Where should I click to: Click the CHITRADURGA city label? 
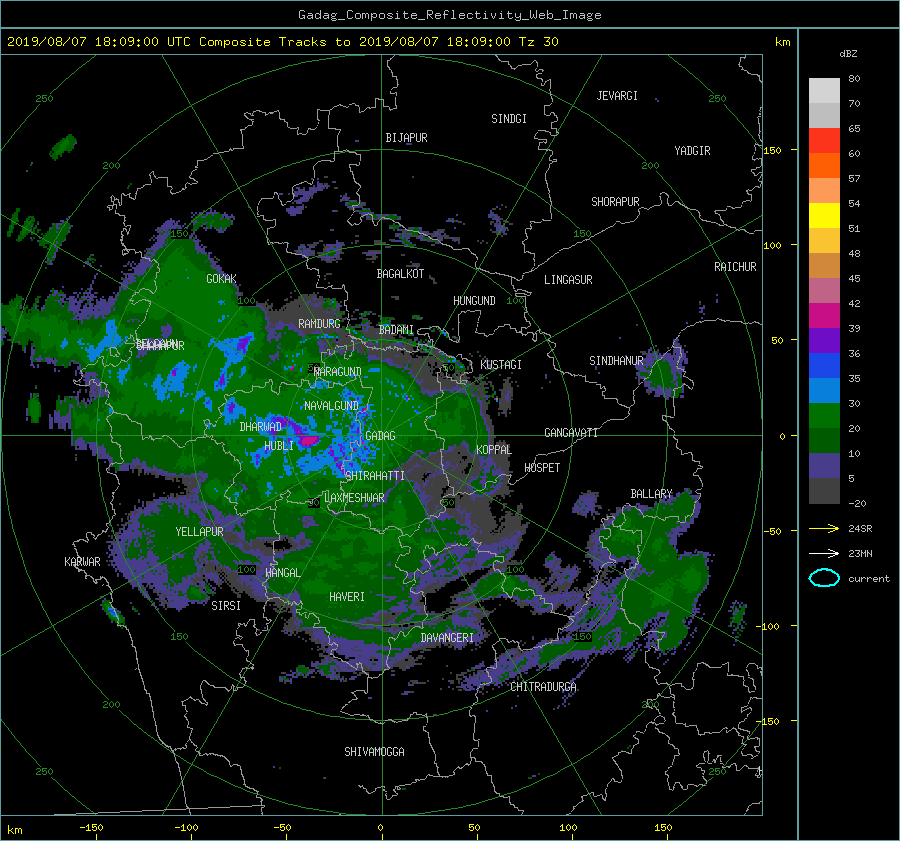(x=544, y=687)
